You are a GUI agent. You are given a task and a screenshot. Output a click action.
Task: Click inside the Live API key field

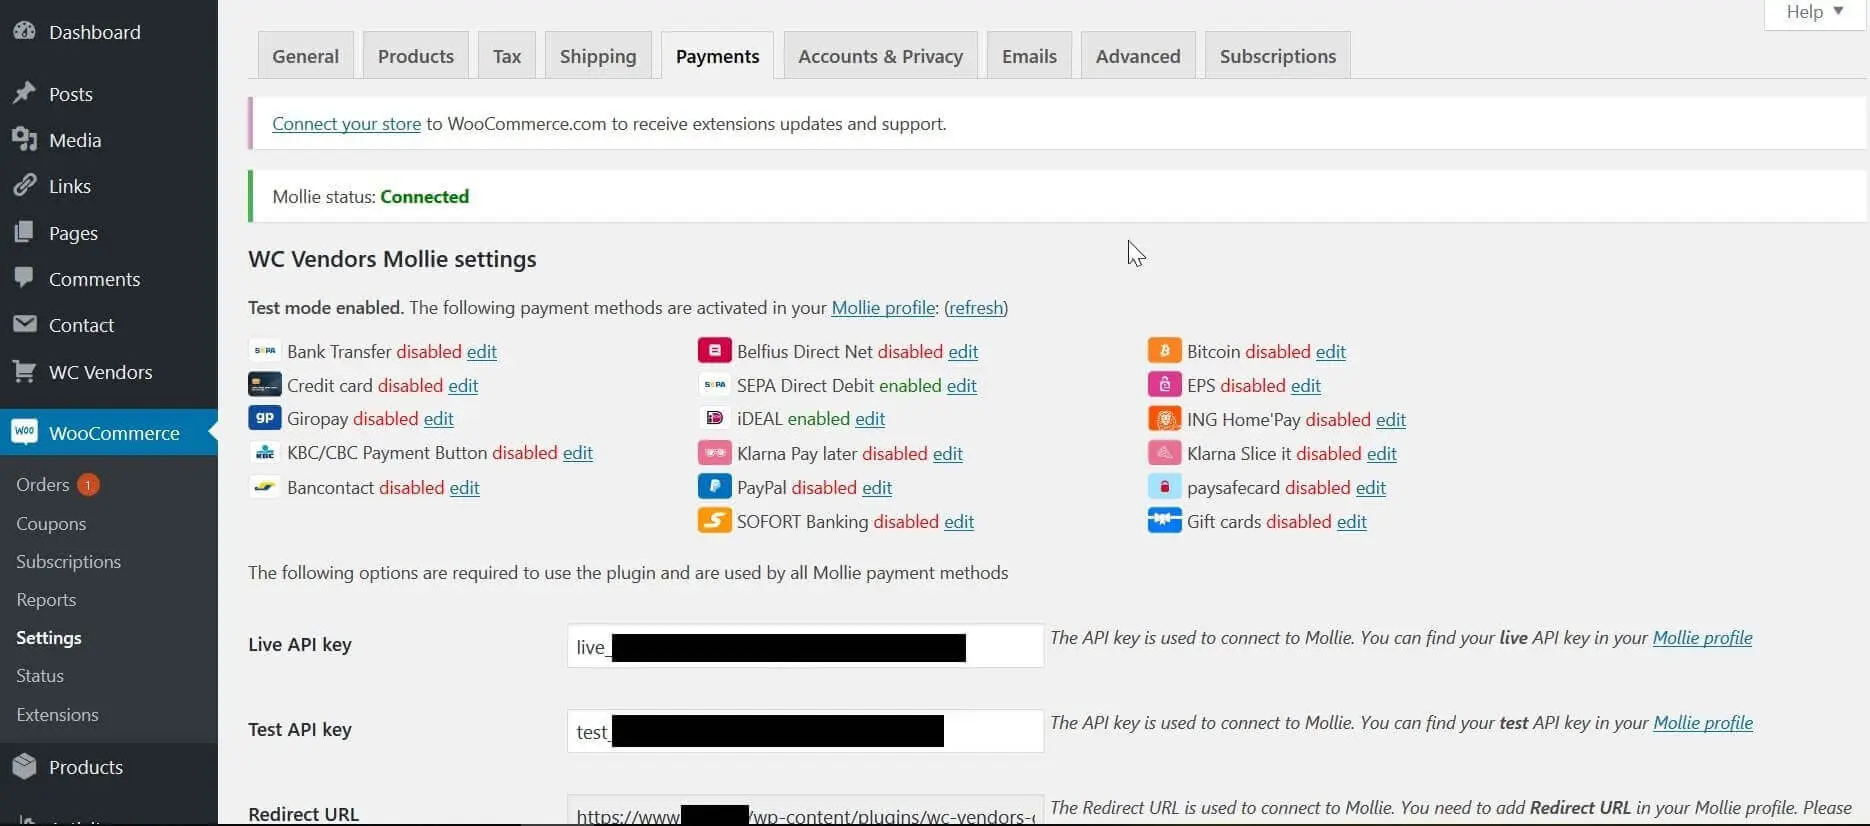pos(805,646)
